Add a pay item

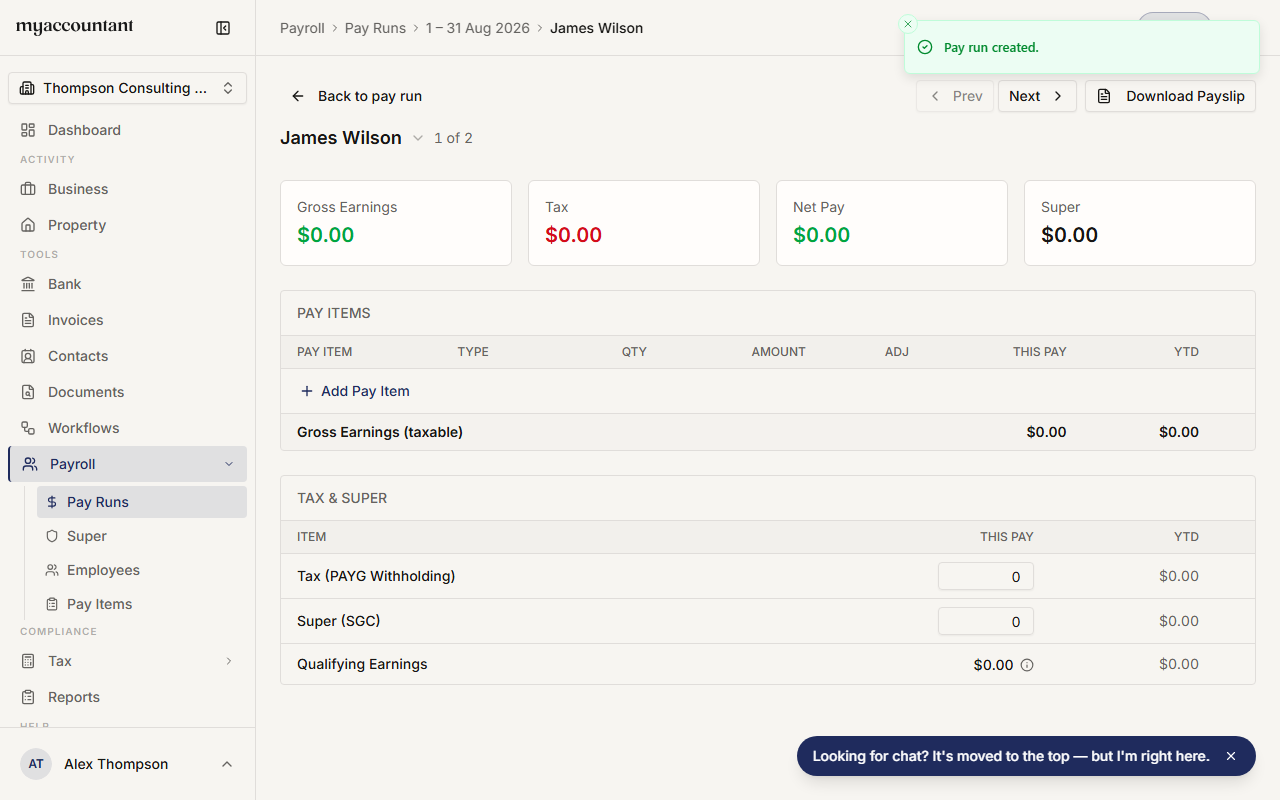pyautogui.click(x=355, y=391)
